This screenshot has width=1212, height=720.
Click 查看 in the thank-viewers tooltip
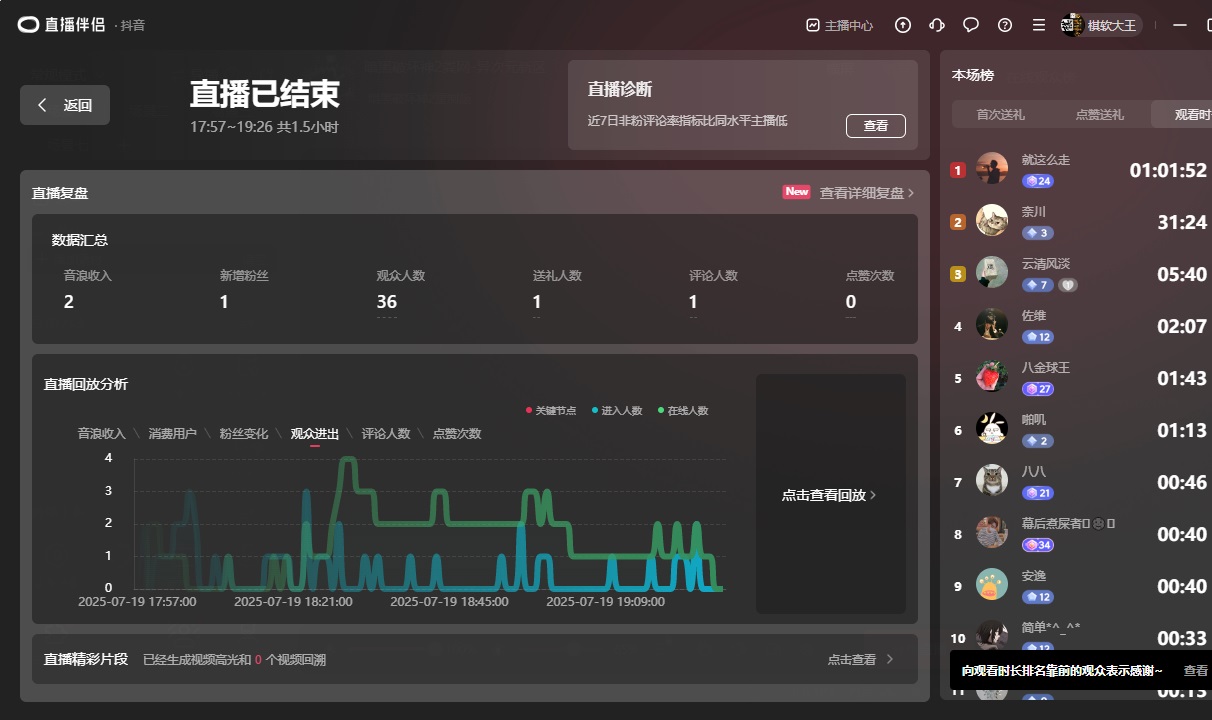(1195, 670)
